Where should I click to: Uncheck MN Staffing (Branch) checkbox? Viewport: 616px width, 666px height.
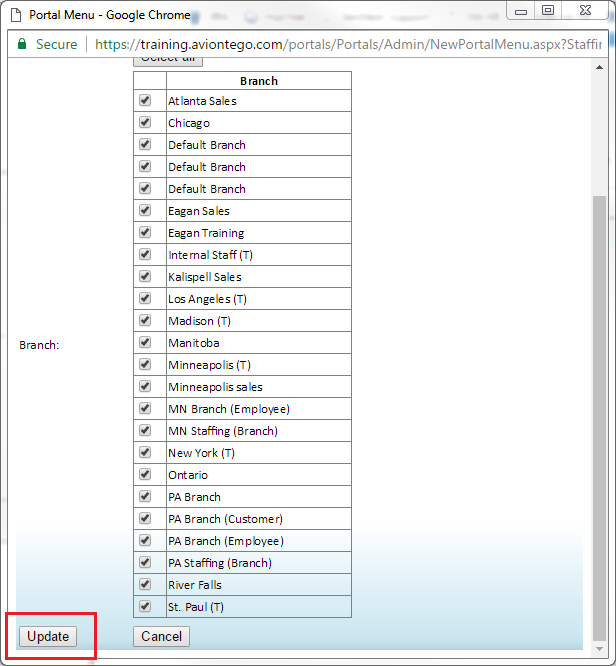click(145, 430)
